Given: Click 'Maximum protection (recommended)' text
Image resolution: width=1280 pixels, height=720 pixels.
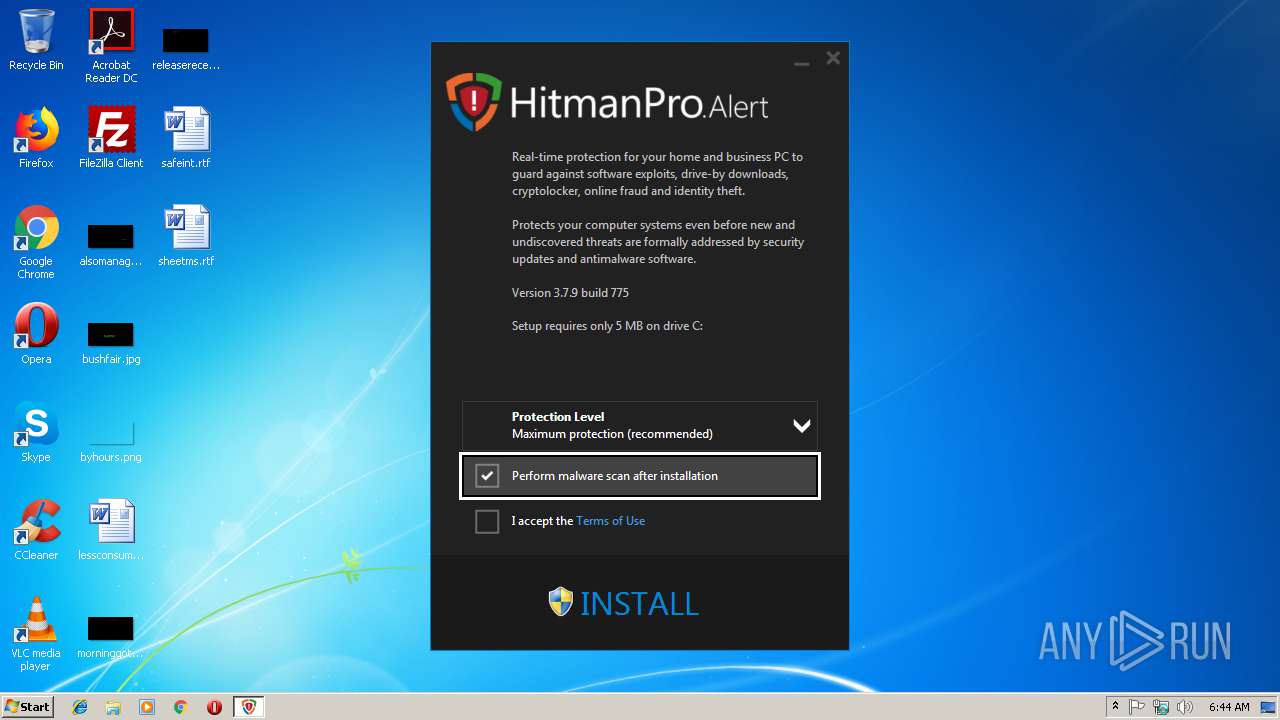Looking at the screenshot, I should tap(612, 434).
